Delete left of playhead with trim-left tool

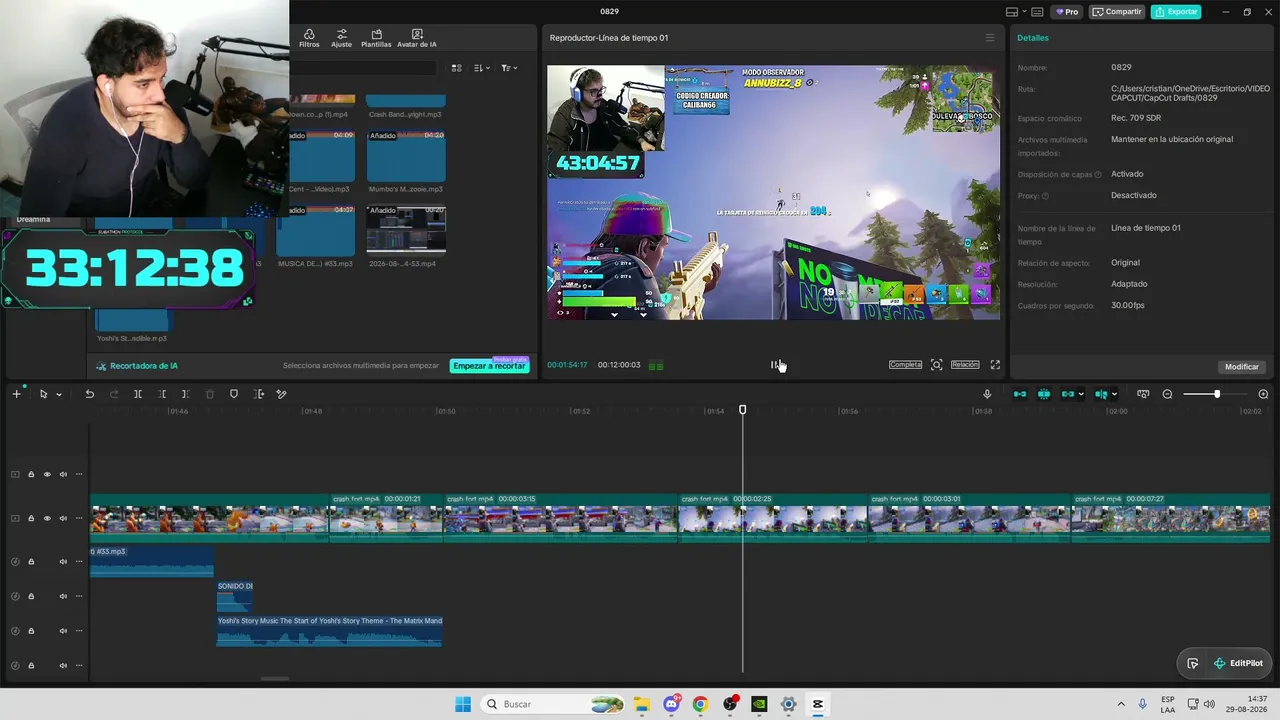click(162, 394)
